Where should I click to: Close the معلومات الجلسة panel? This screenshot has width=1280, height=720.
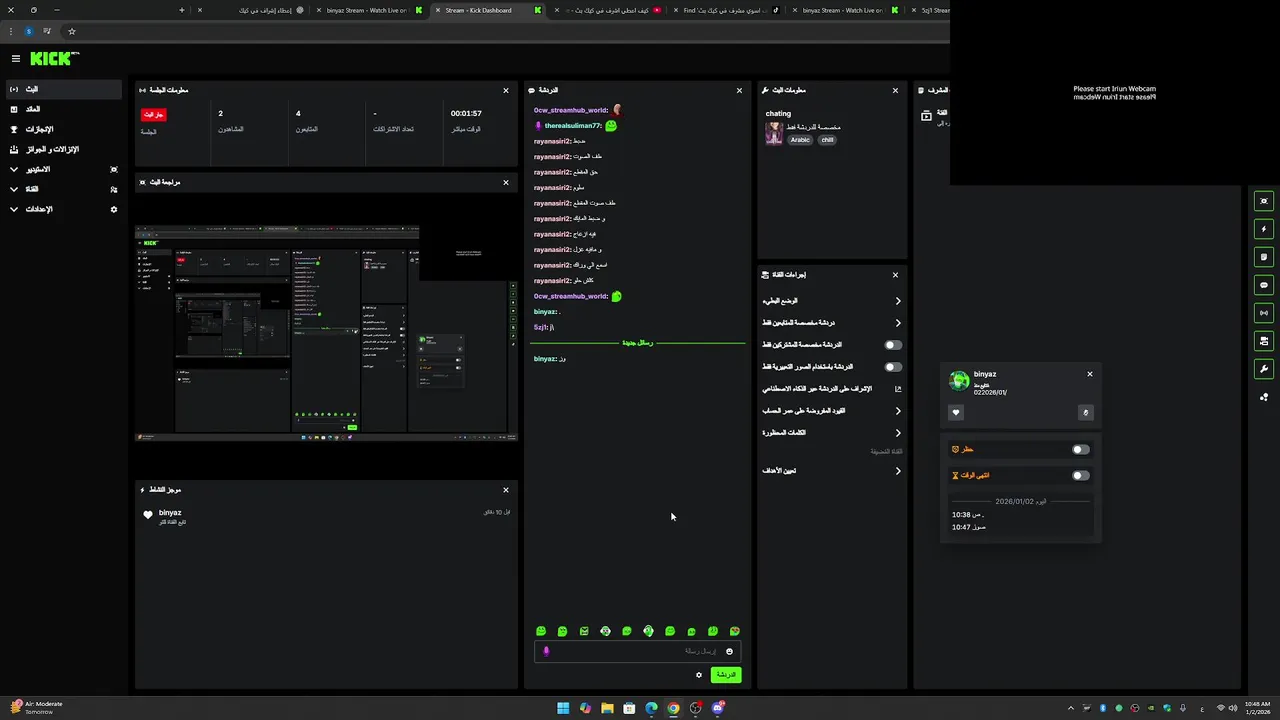coord(506,90)
